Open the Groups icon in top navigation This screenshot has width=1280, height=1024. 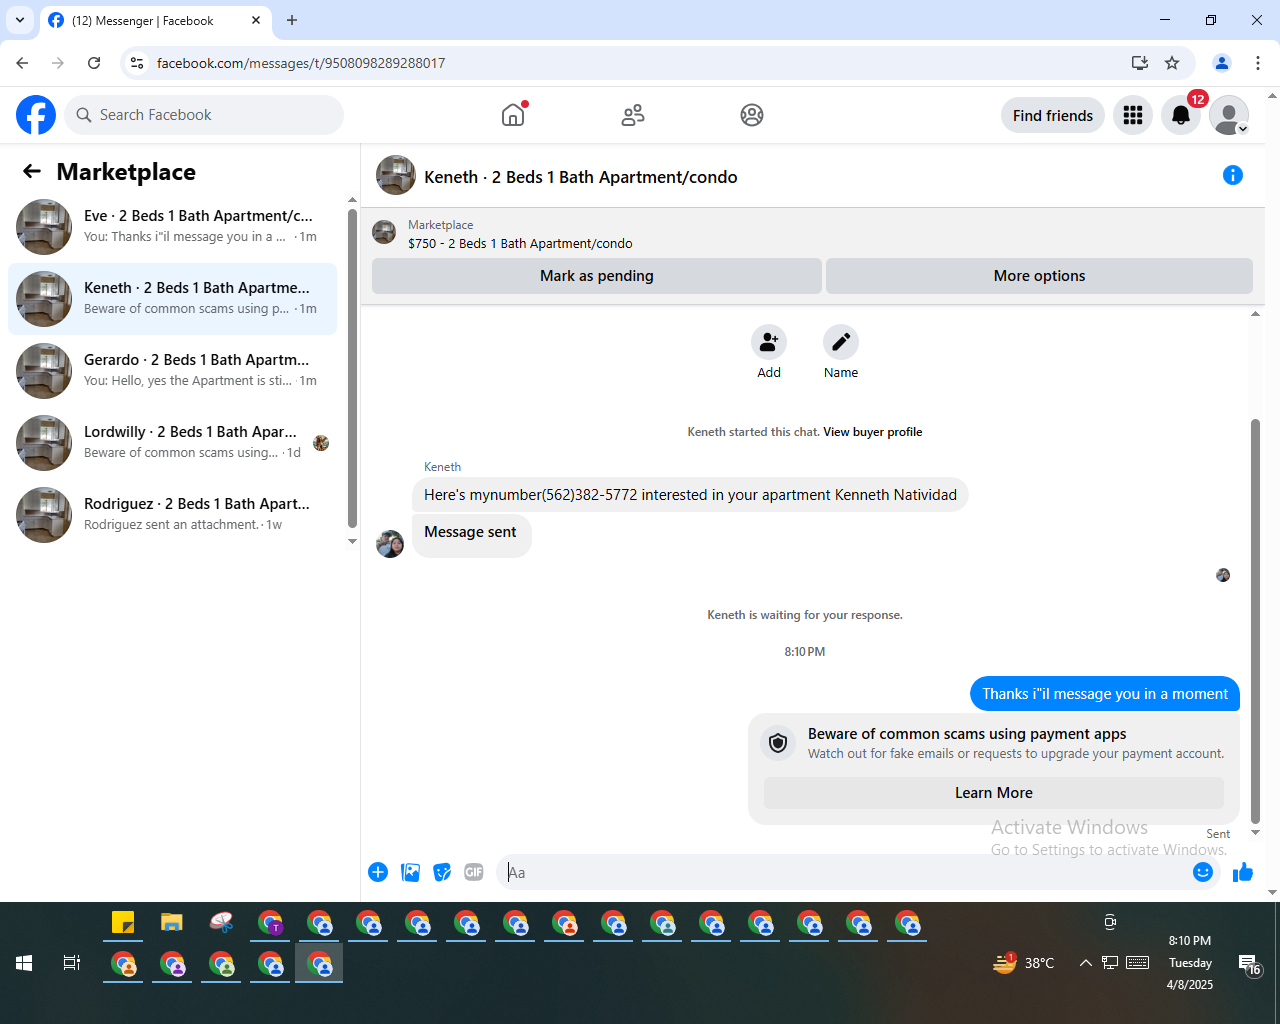tap(752, 115)
